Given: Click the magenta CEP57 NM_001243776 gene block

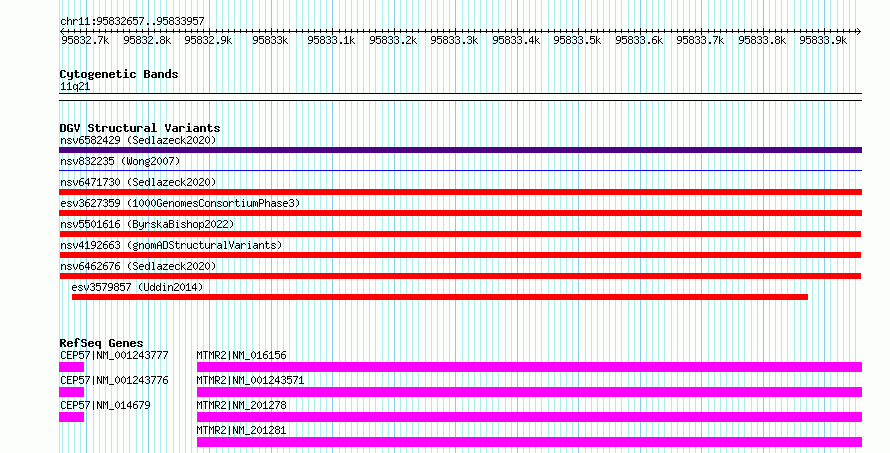Looking at the screenshot, I should coord(72,392).
